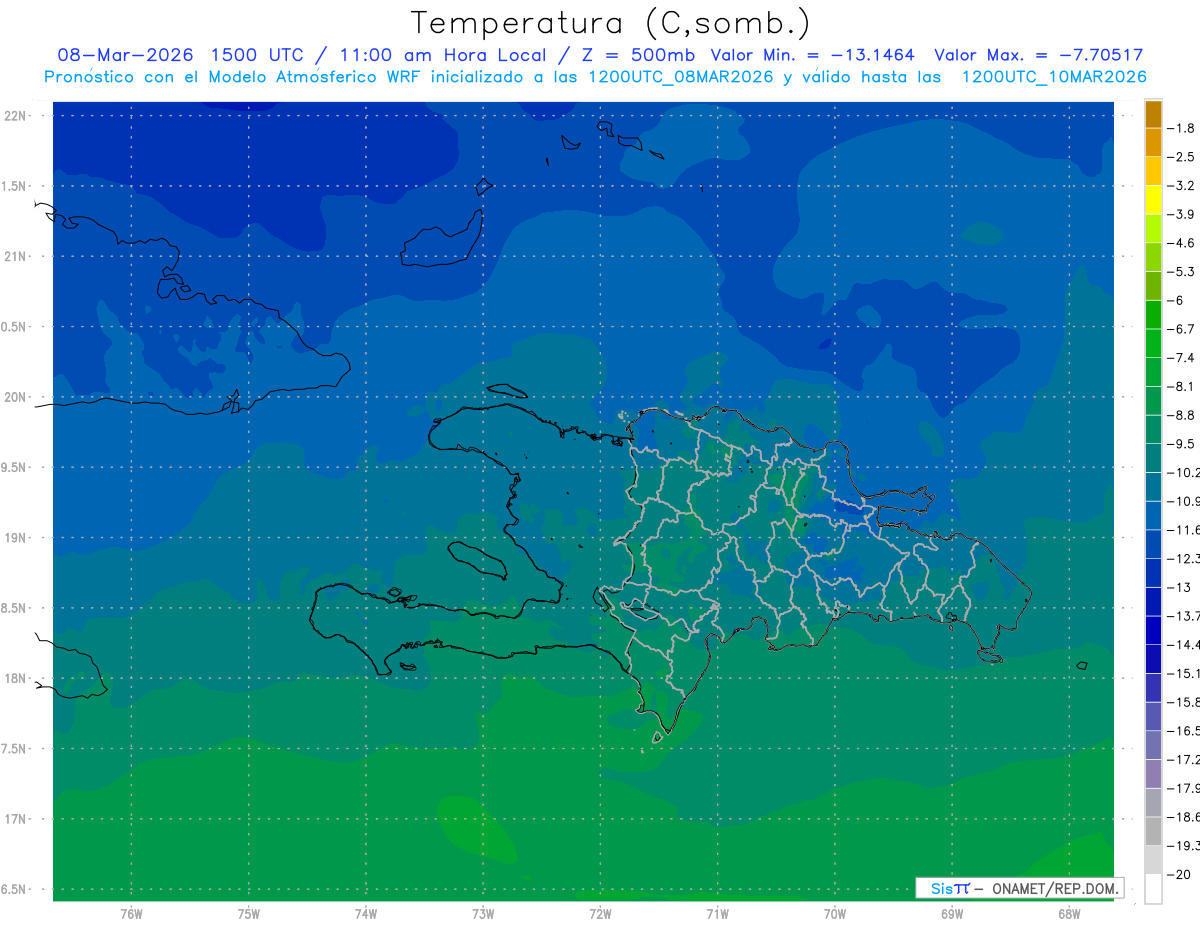Click the "72W" longitude label
The image size is (1200, 927).
(x=600, y=914)
